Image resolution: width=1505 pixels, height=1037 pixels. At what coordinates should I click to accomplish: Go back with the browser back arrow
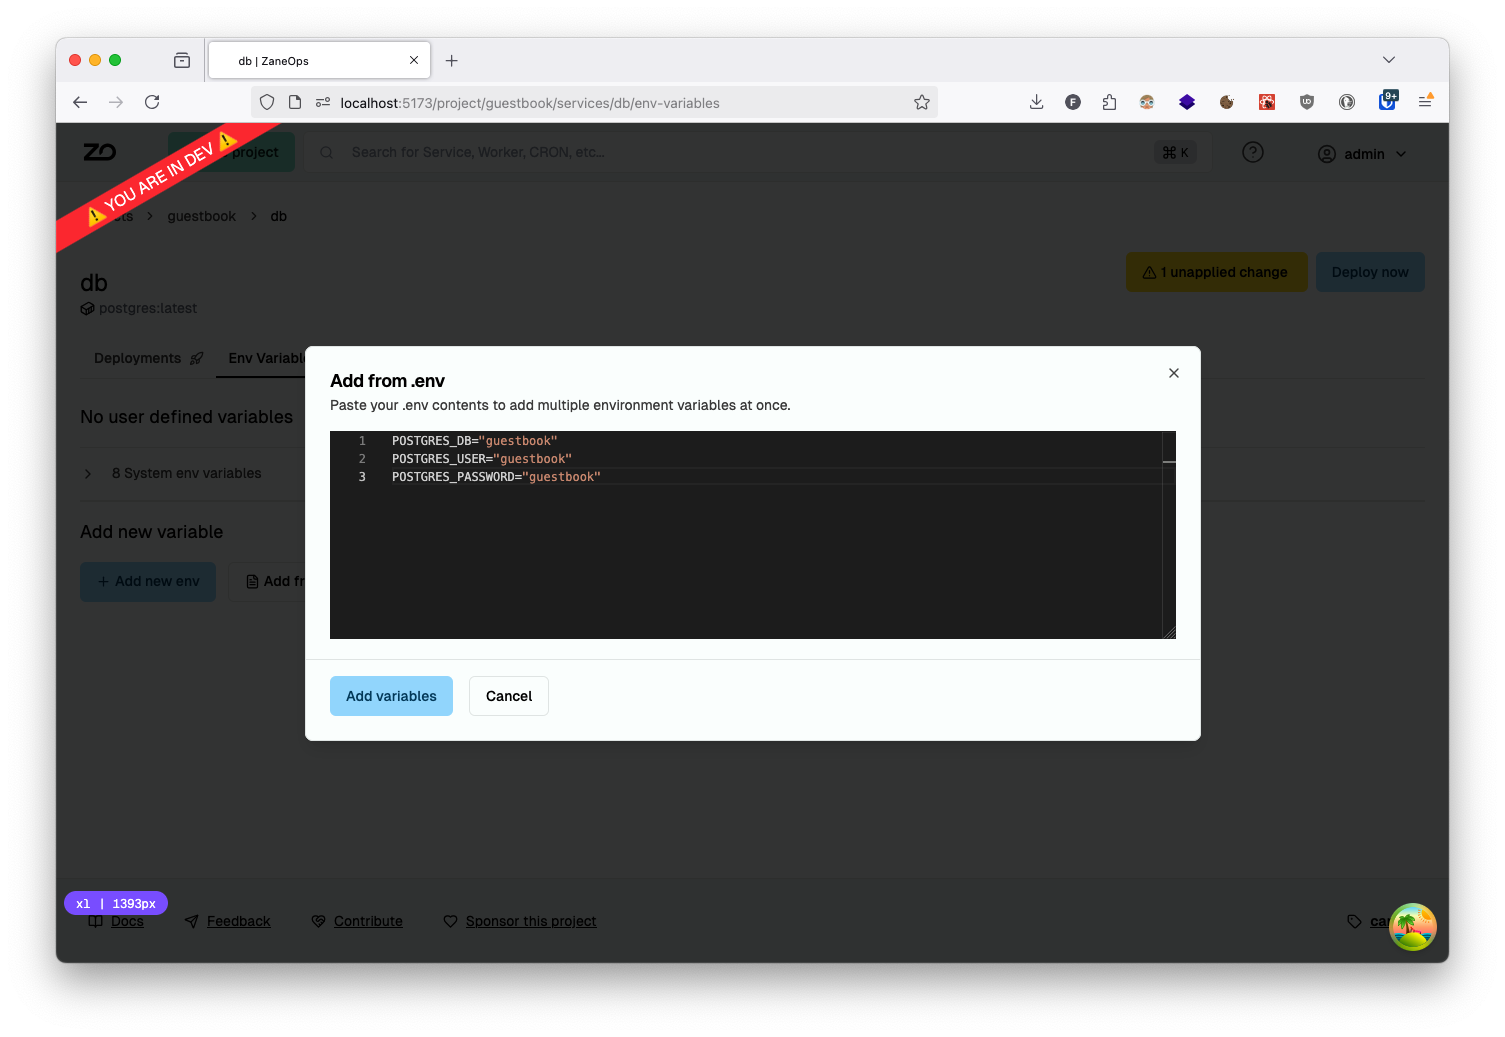pos(80,102)
